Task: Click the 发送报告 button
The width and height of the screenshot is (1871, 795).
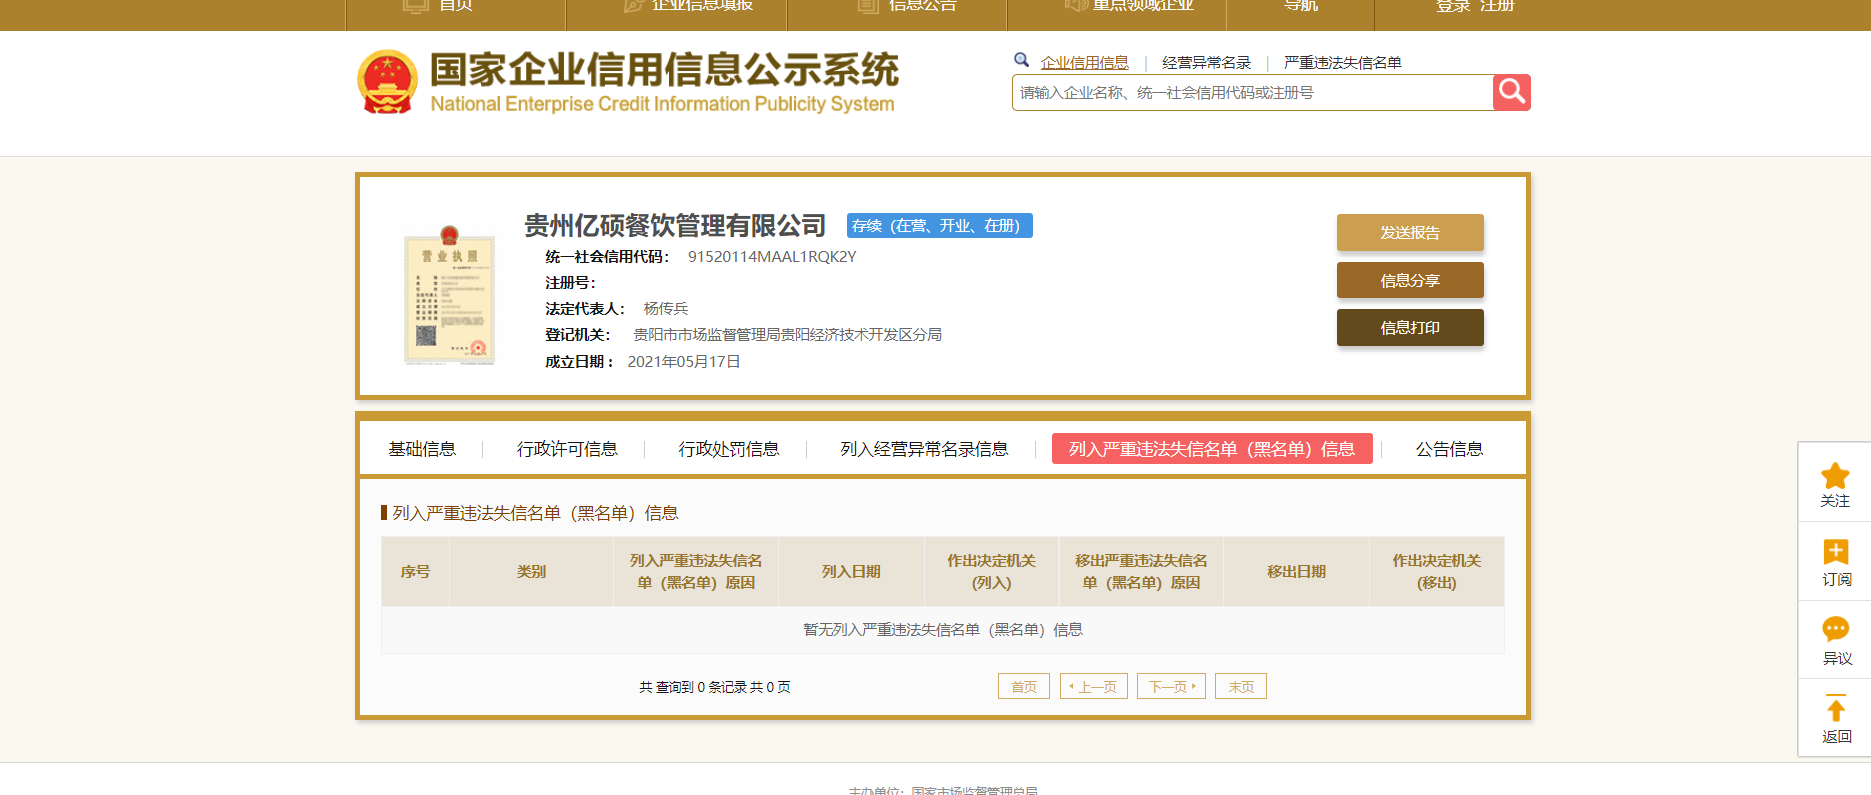Action: point(1410,233)
